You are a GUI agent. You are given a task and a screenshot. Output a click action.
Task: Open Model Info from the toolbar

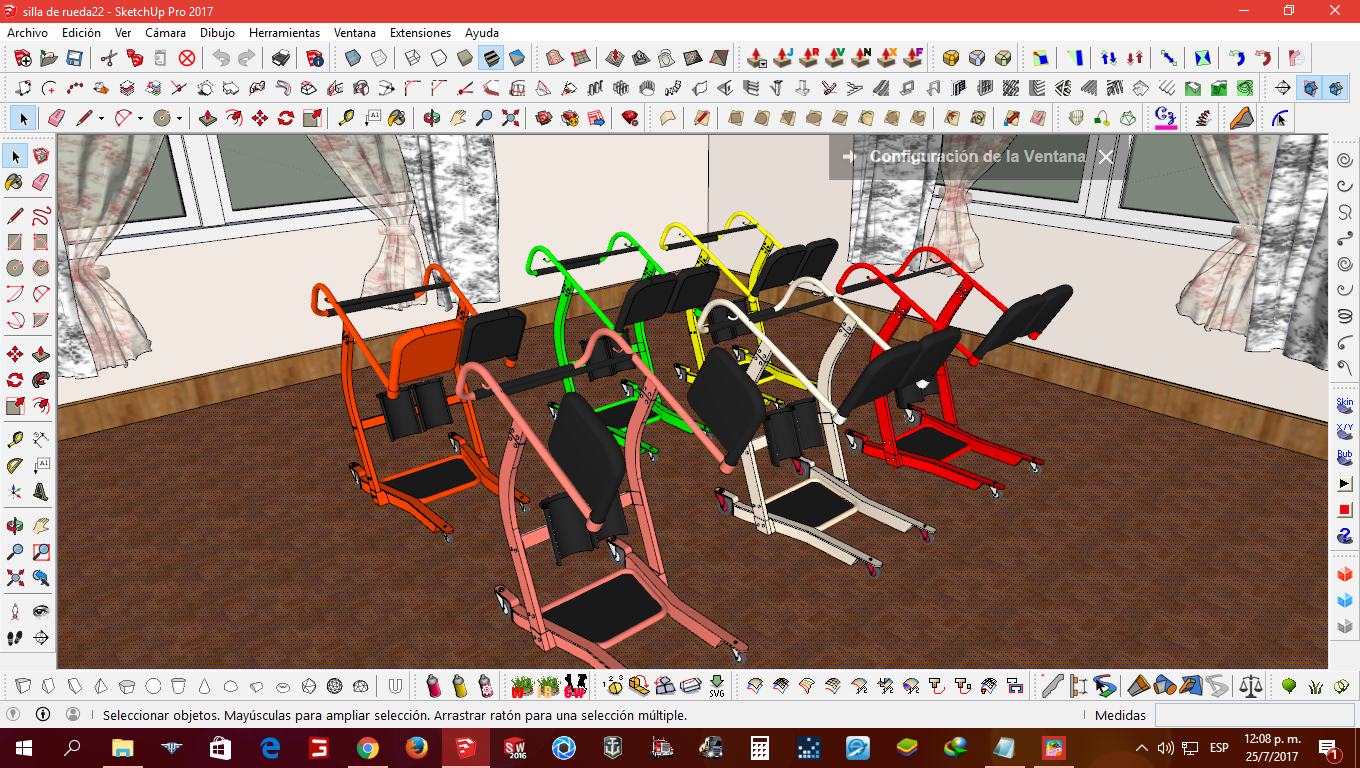pos(315,58)
